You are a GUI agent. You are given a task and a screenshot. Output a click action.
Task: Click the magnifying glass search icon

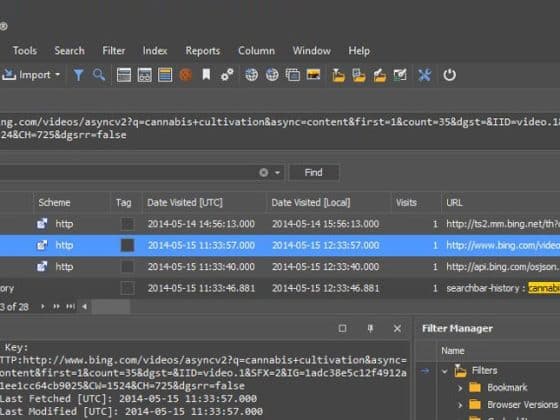99,75
